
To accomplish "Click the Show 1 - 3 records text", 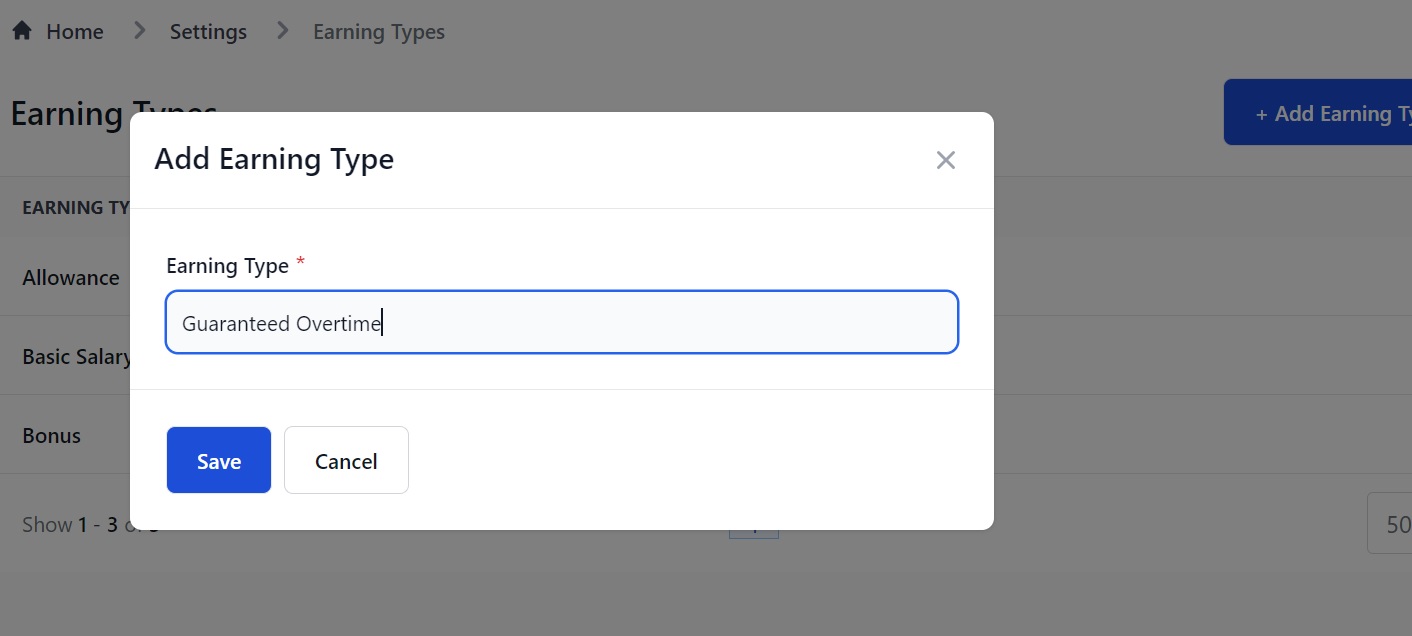I will [75, 525].
